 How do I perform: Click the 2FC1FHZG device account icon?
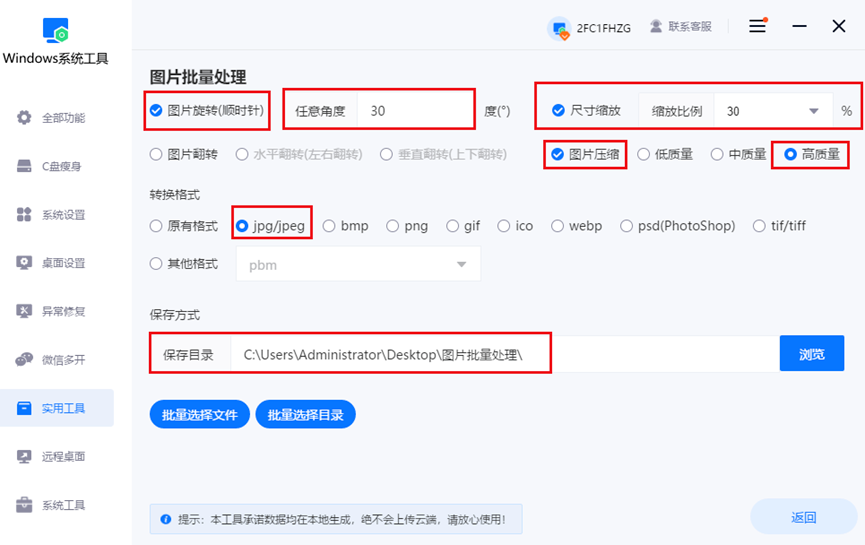point(560,28)
